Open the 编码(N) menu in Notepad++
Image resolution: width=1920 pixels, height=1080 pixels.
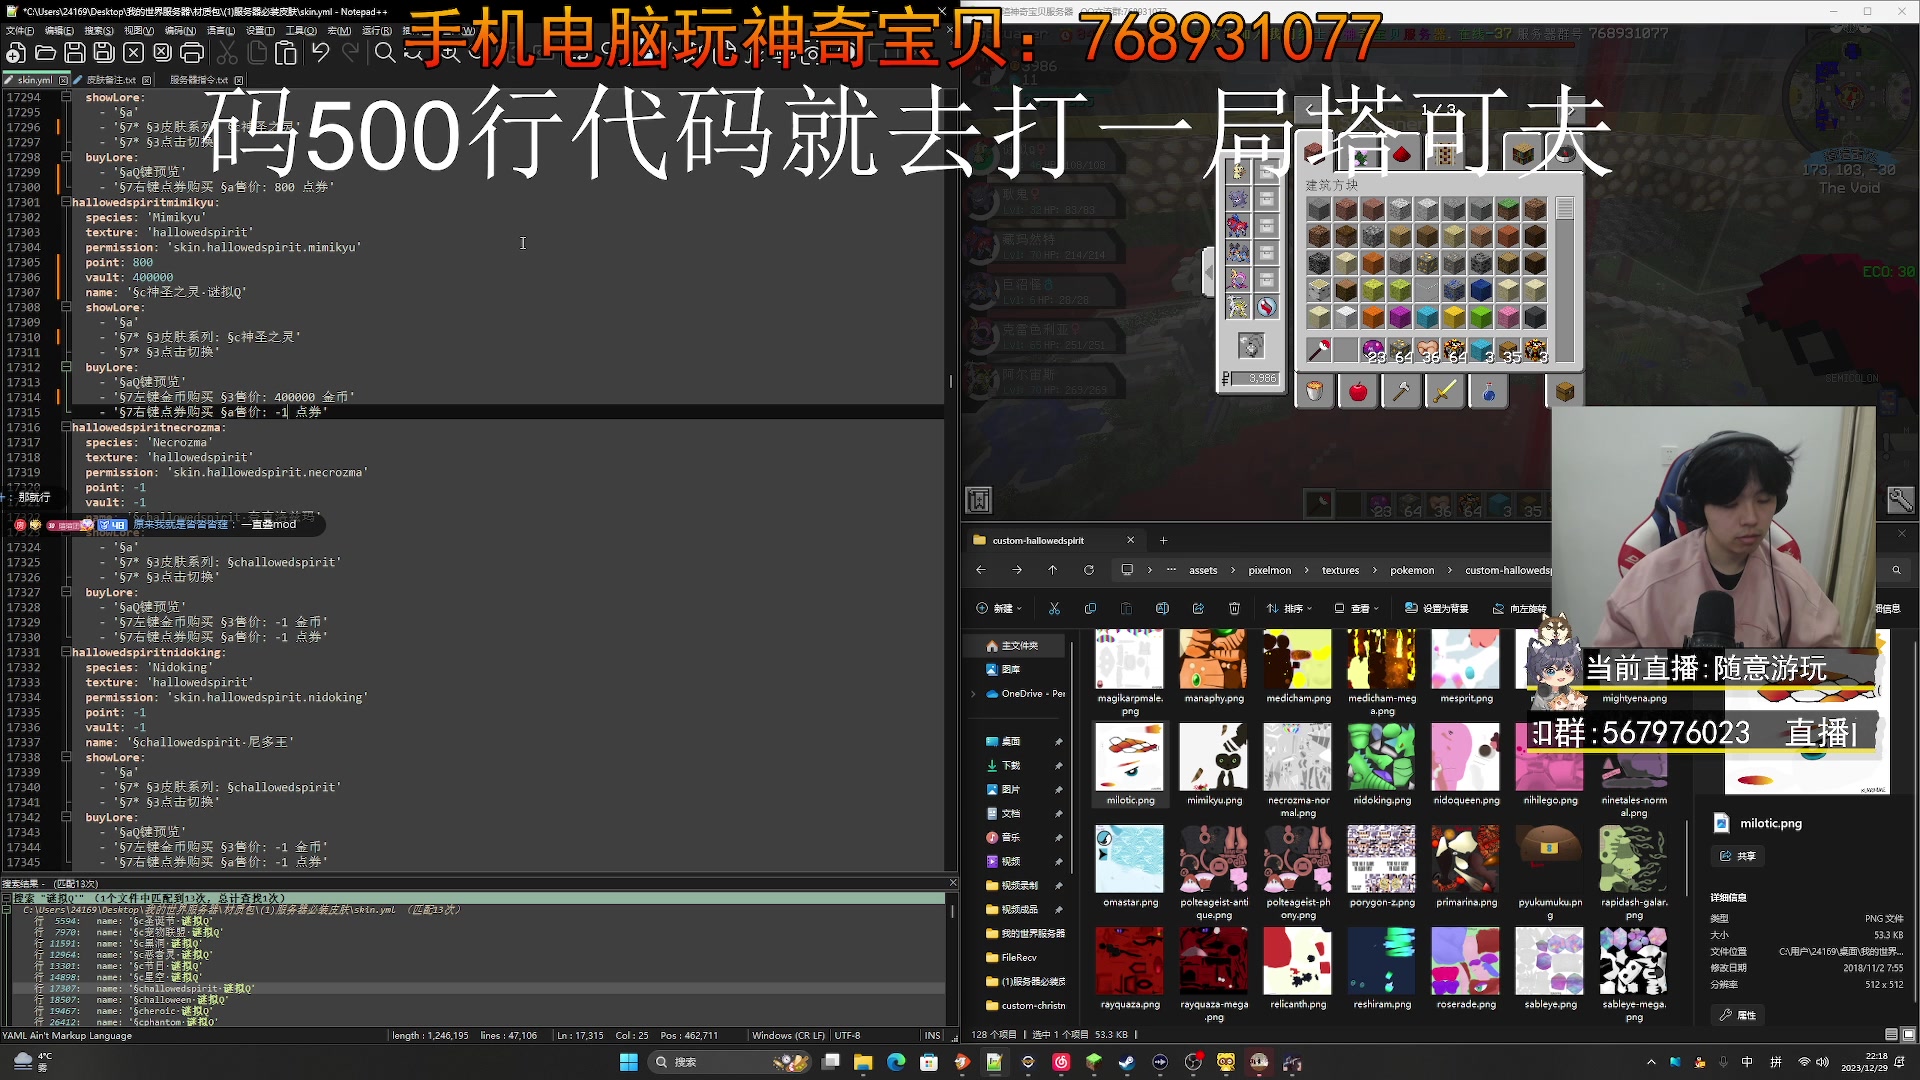pos(179,31)
